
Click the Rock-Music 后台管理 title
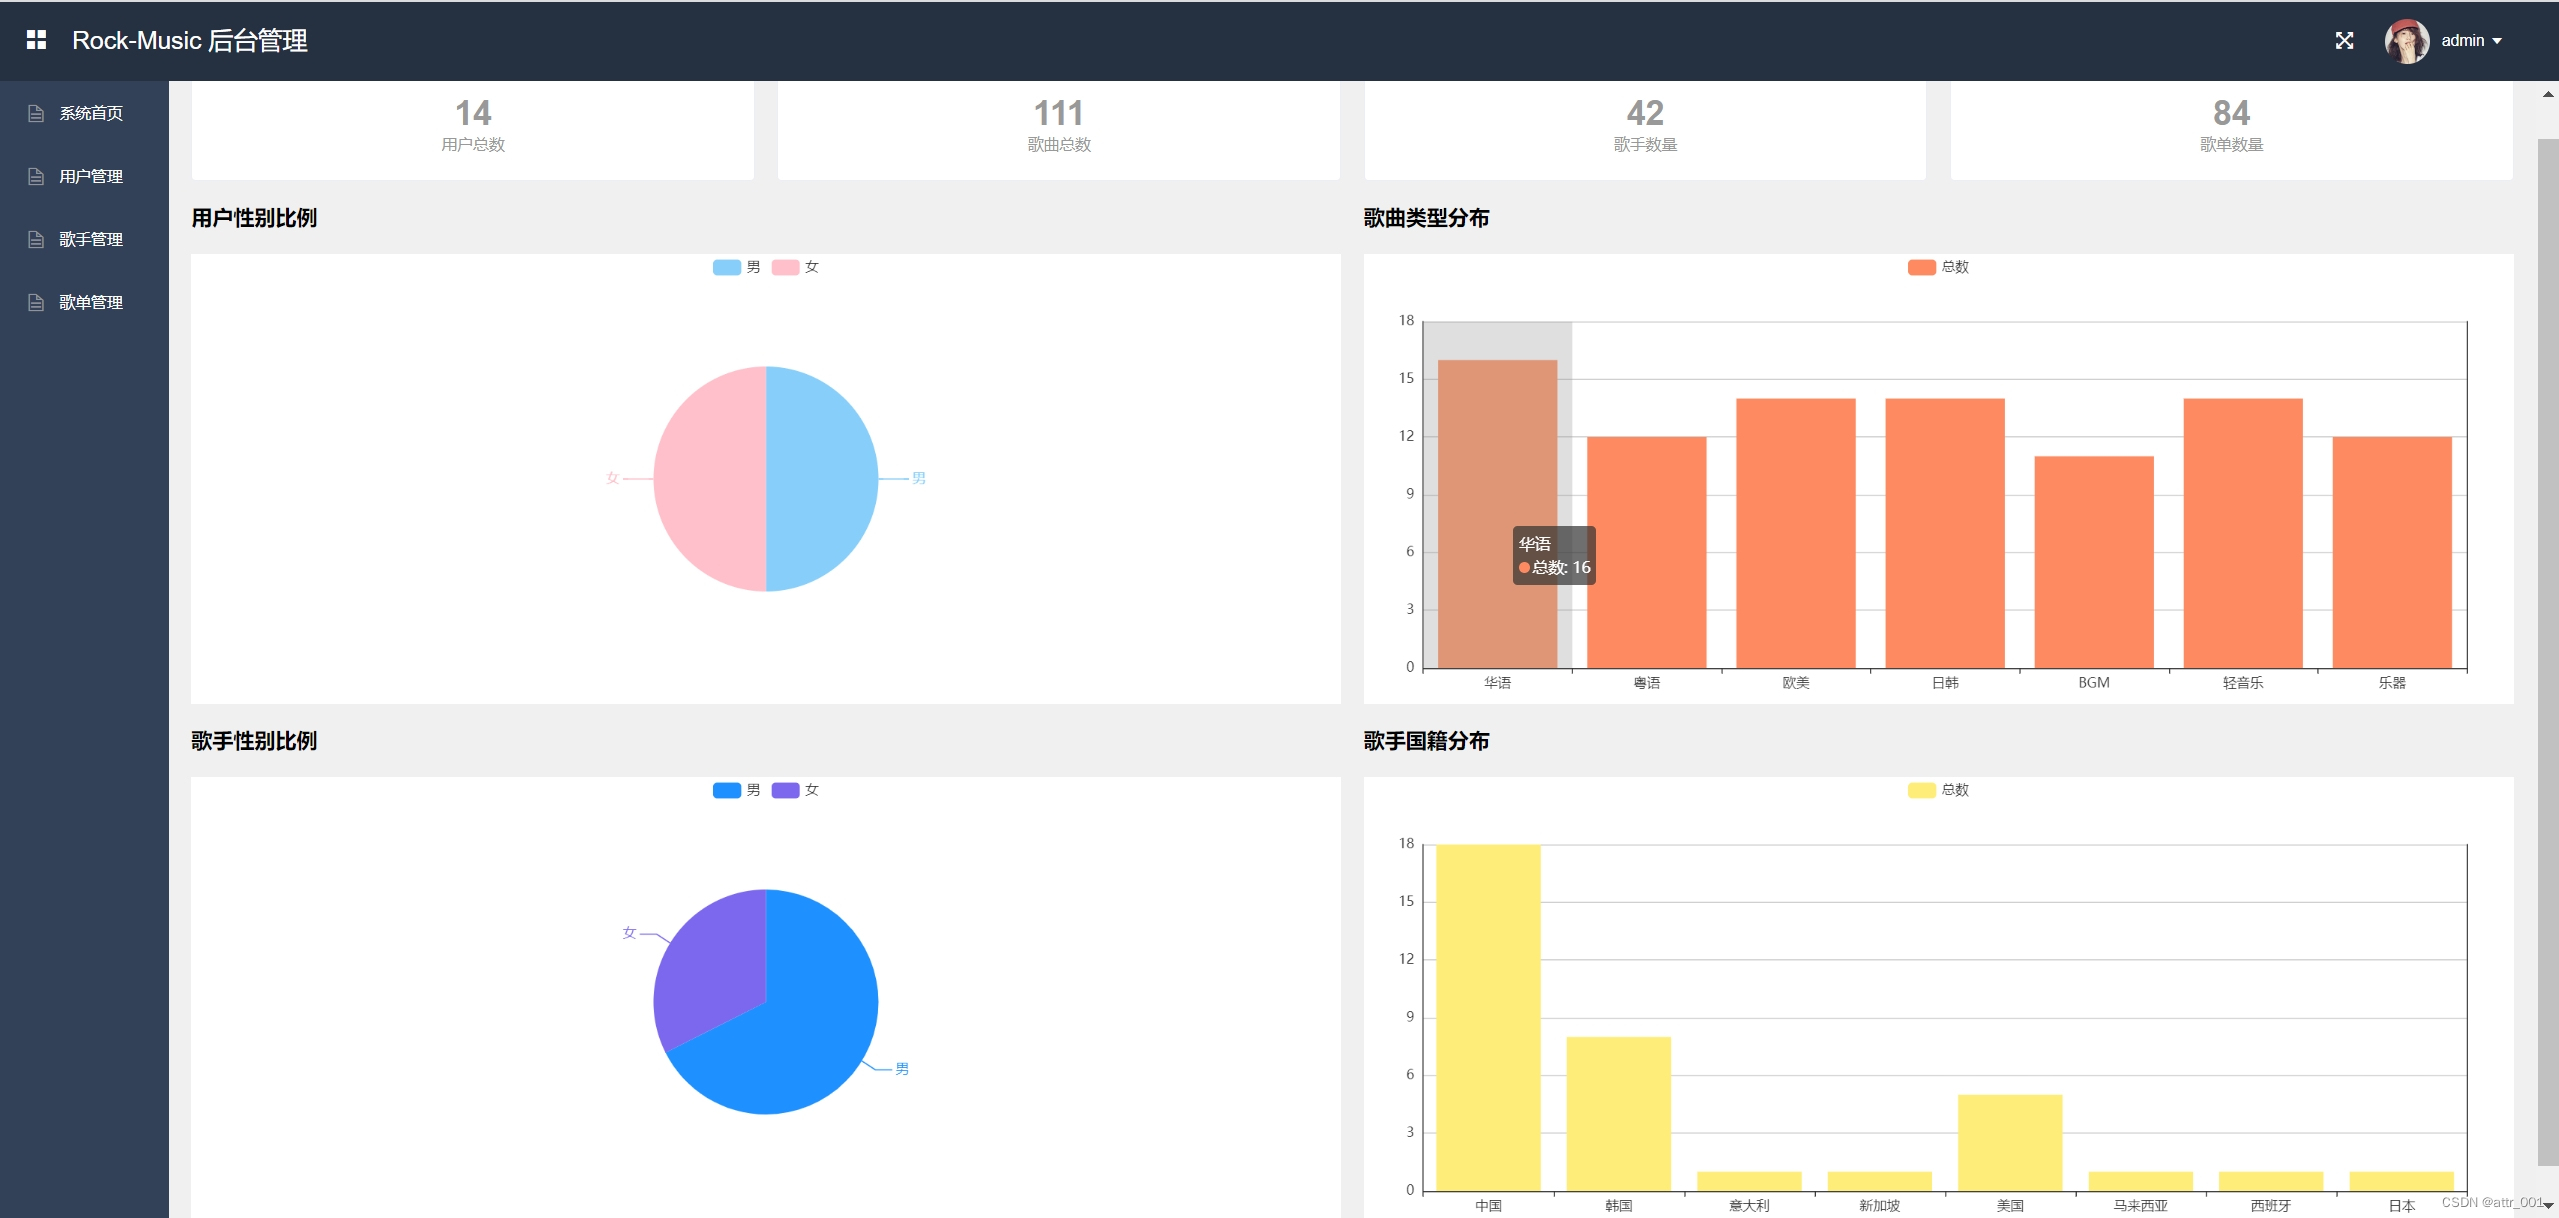(190, 41)
